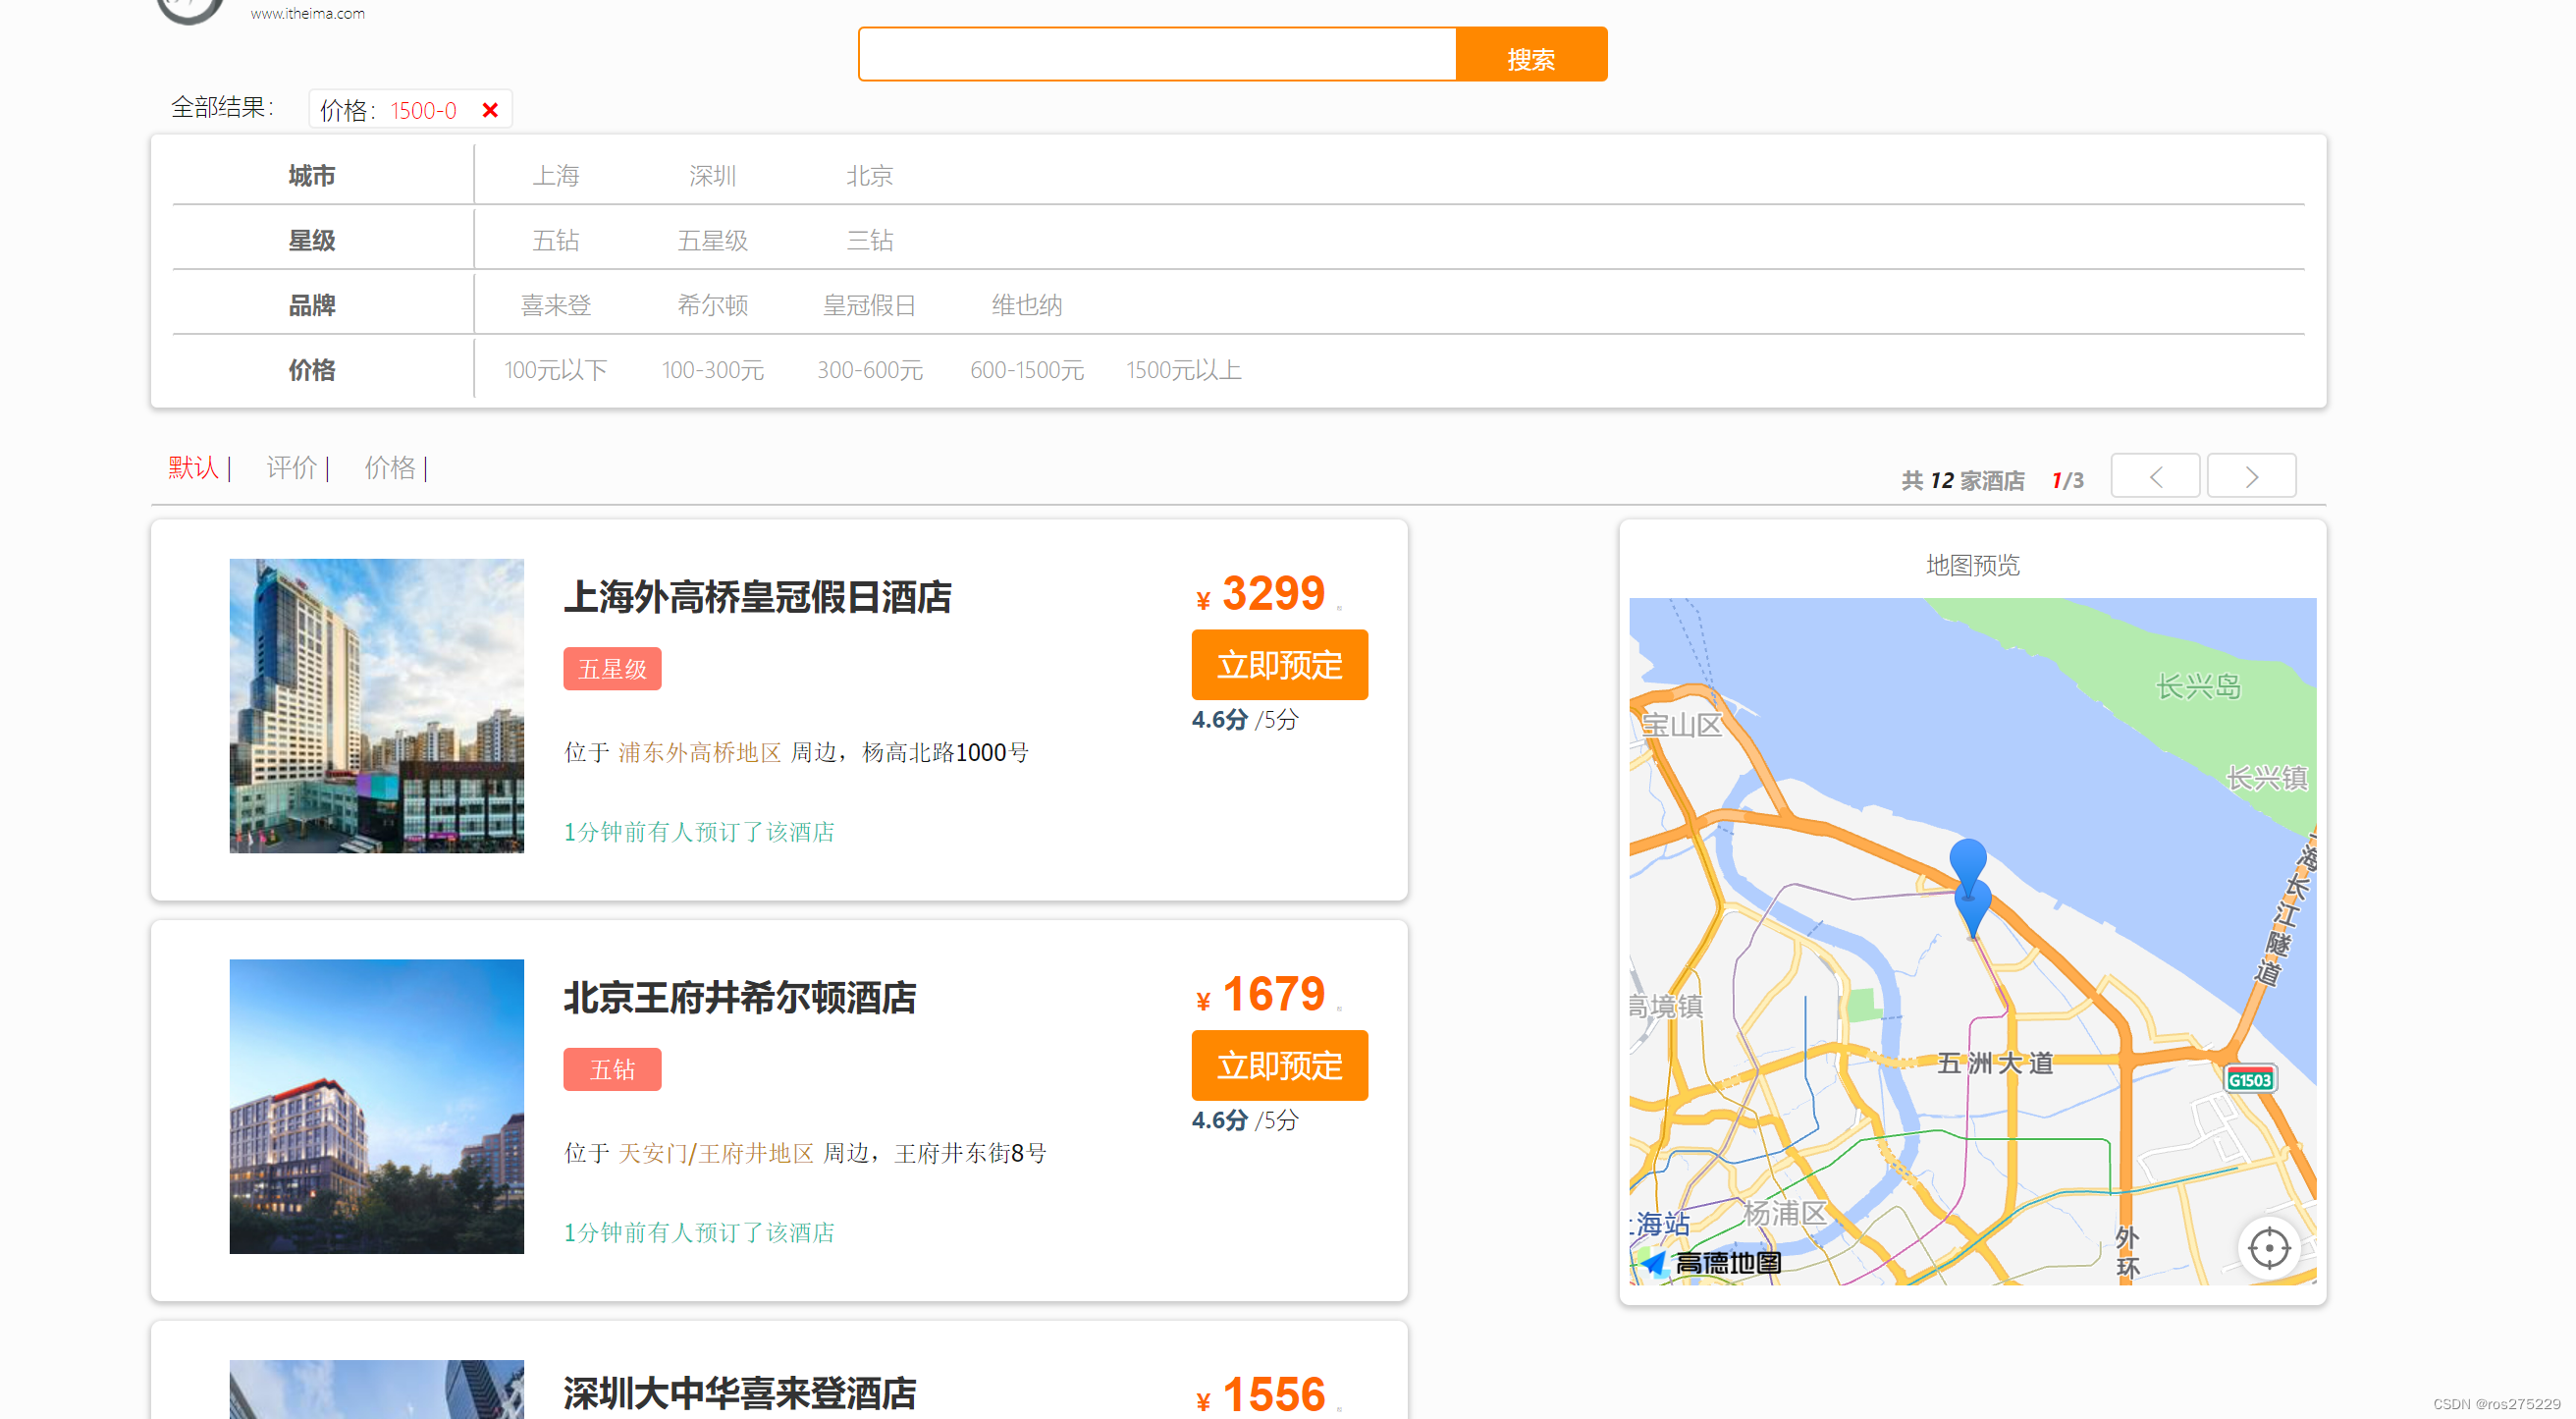Image resolution: width=2576 pixels, height=1419 pixels.
Task: Open 上海外高桥皇冠假日酒店 photo thumbnail
Action: click(377, 706)
